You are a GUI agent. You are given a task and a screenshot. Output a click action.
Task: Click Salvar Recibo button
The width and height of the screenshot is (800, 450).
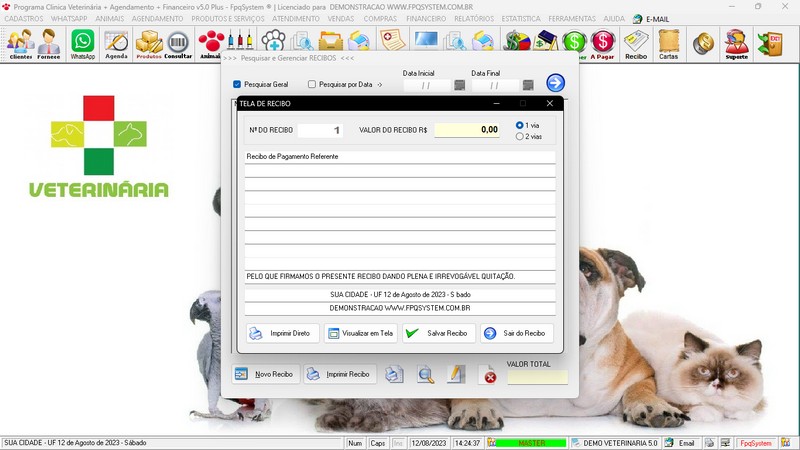(x=439, y=333)
